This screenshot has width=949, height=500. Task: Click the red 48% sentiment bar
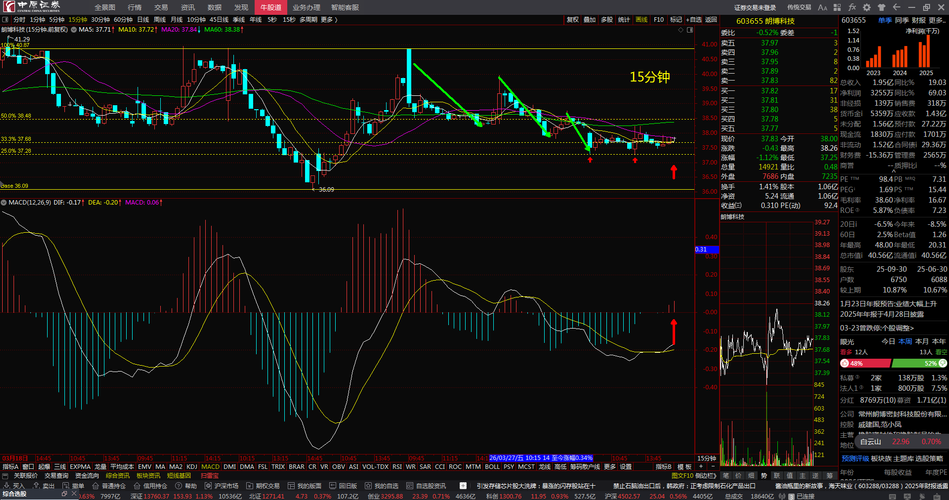click(x=865, y=363)
